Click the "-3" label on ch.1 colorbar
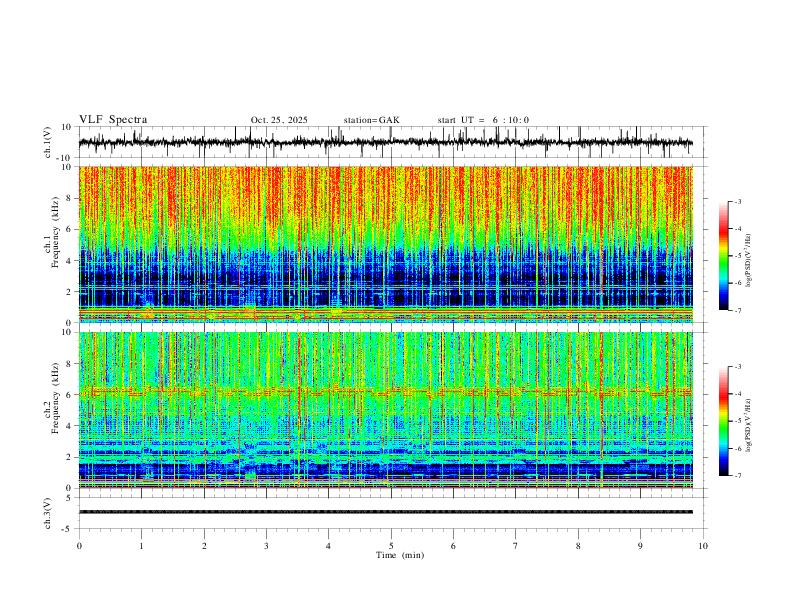 [x=737, y=201]
